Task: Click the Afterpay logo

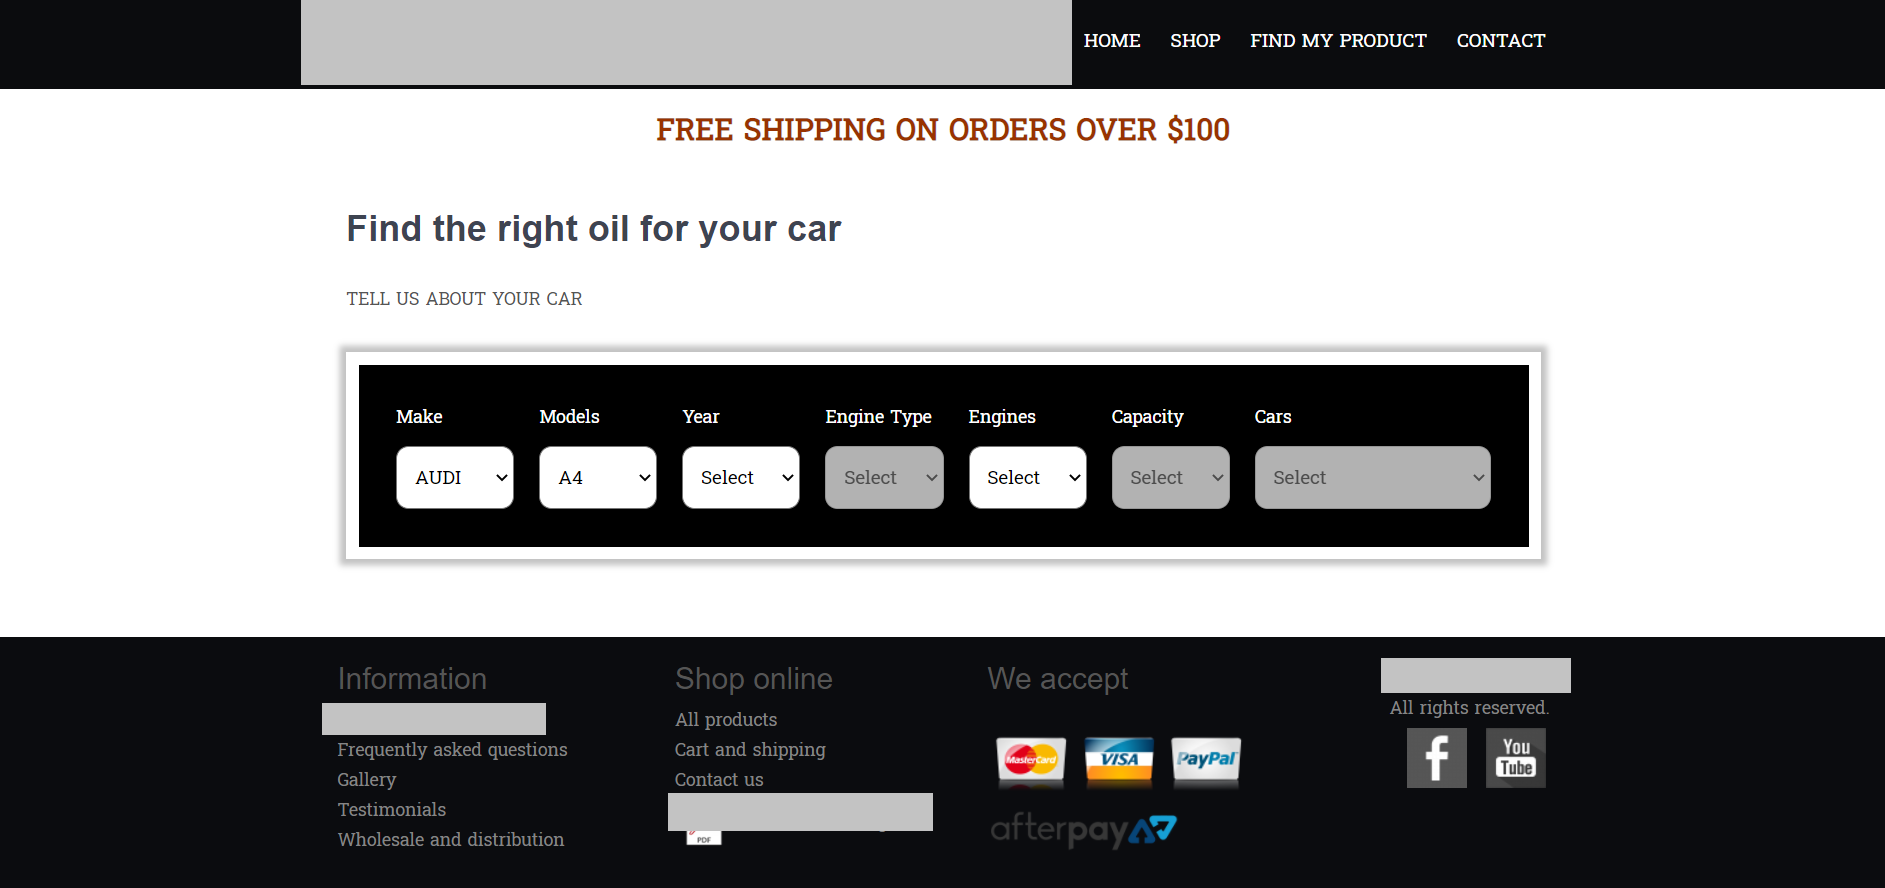Action: click(1084, 830)
